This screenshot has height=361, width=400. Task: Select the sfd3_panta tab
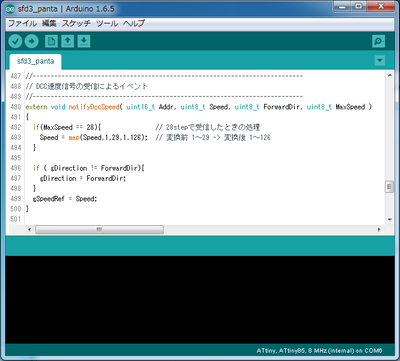point(35,62)
